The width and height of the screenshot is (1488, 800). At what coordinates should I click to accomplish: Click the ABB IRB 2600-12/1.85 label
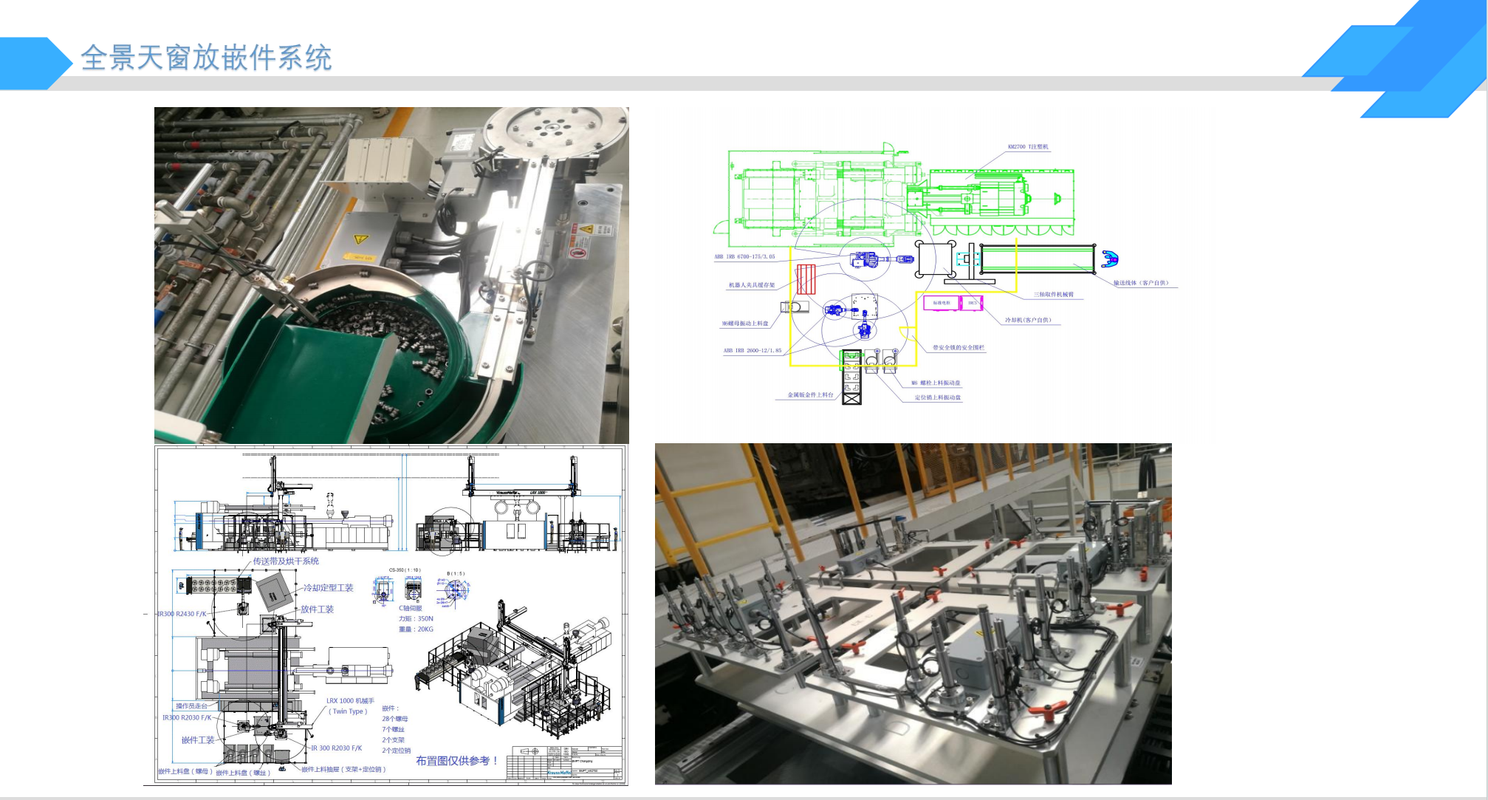752,351
